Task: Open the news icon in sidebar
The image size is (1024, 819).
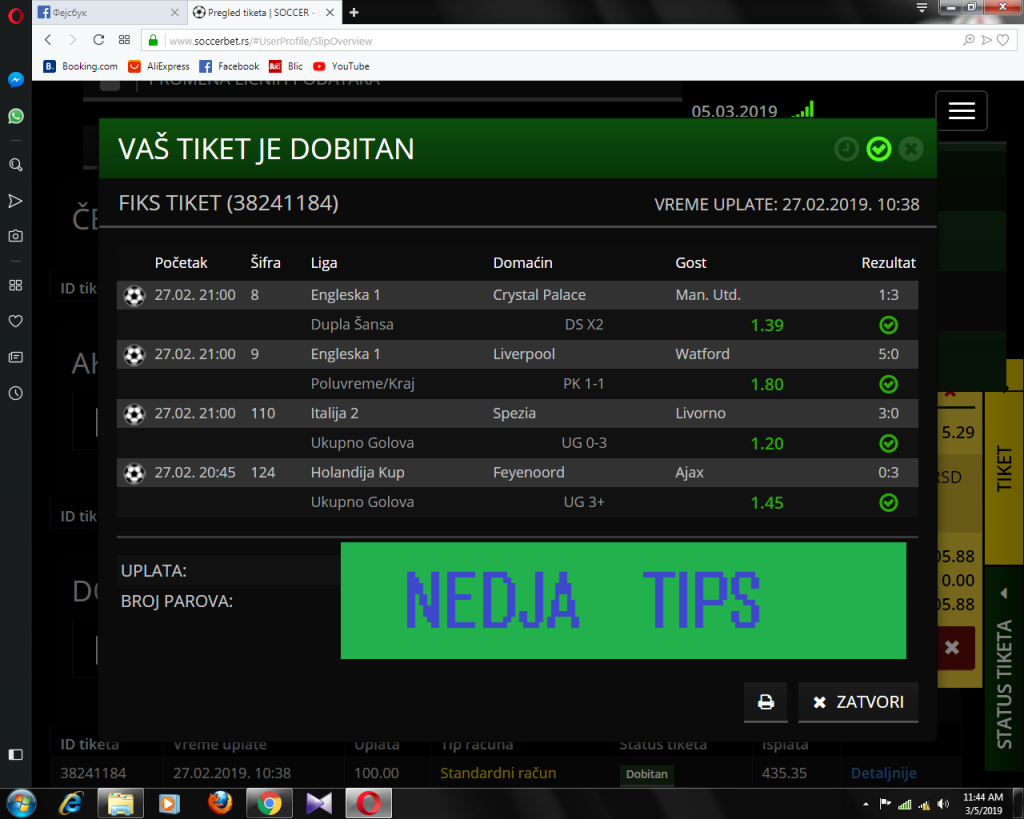Action: pos(16,357)
